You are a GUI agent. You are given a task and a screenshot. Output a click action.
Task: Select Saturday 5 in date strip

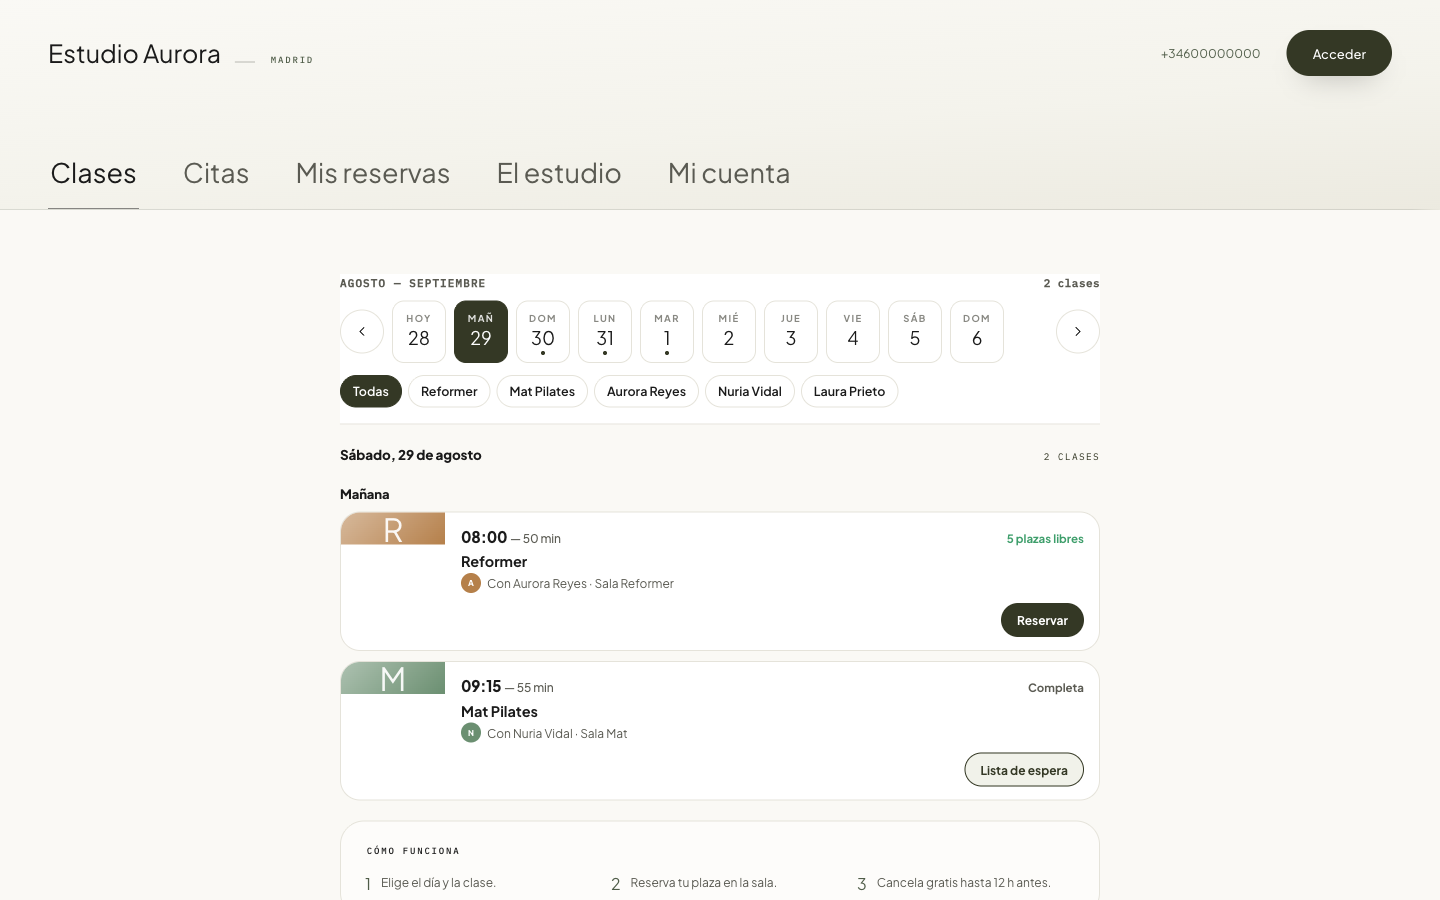[915, 332]
